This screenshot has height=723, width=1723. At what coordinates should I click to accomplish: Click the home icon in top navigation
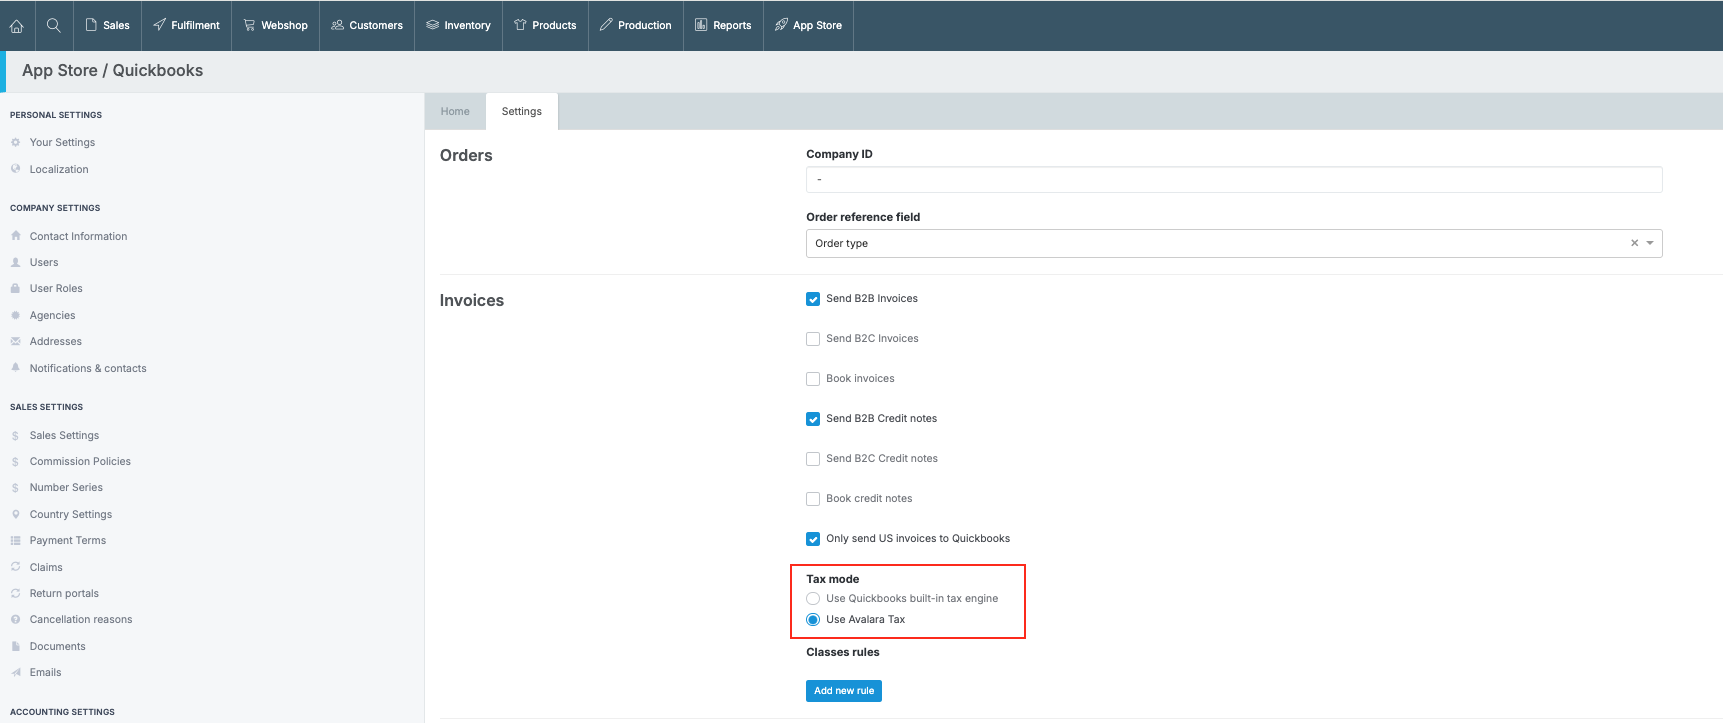(x=17, y=26)
